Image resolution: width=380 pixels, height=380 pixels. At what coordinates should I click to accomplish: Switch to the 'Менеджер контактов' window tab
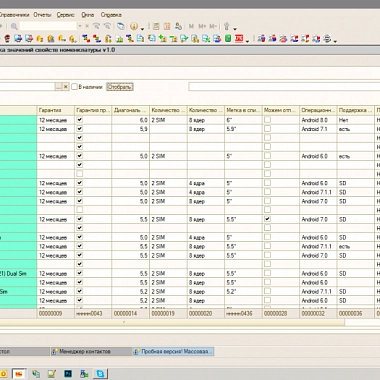tap(91, 351)
